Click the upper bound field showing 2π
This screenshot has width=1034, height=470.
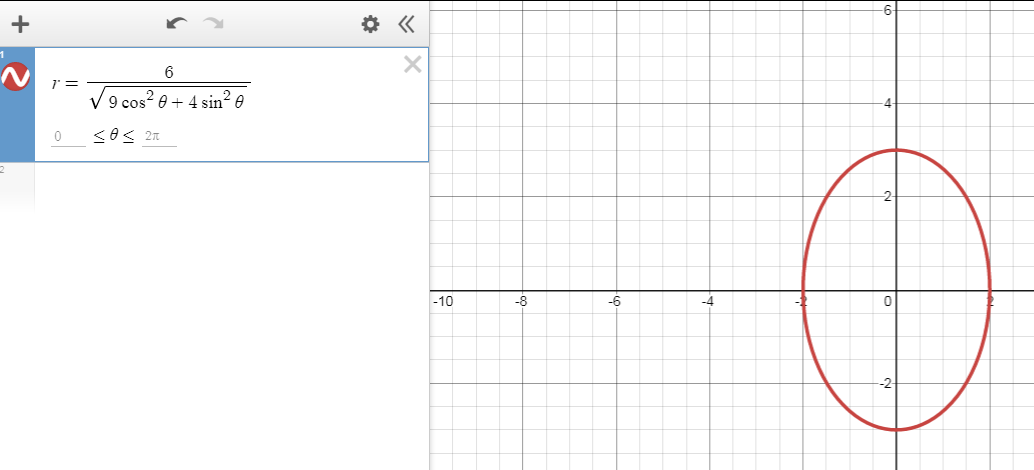tap(159, 136)
